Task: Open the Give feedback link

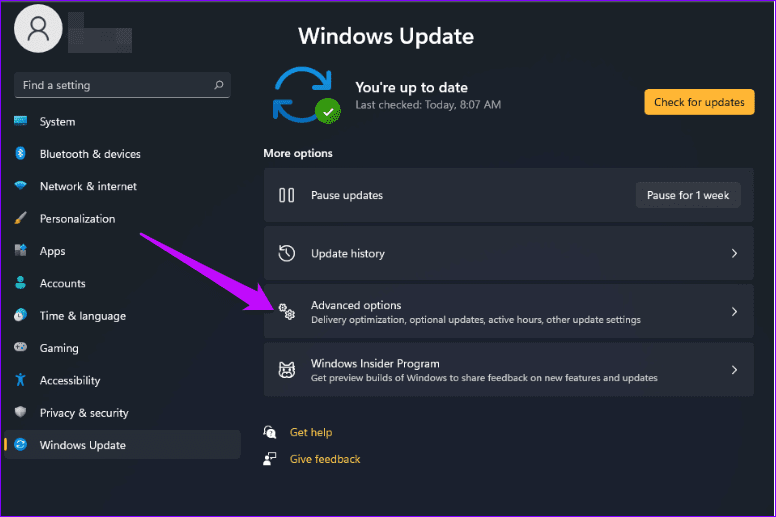Action: 325,459
